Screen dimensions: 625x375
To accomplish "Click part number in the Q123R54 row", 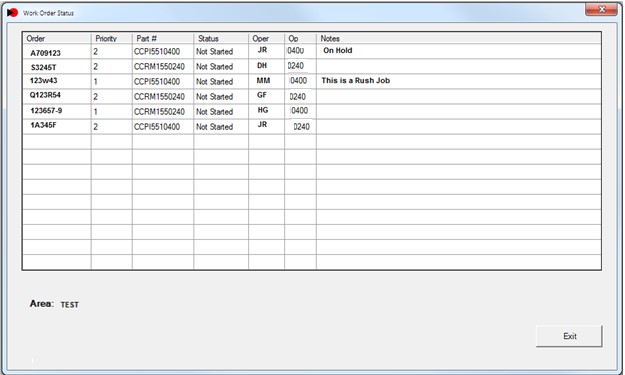I will (159, 97).
